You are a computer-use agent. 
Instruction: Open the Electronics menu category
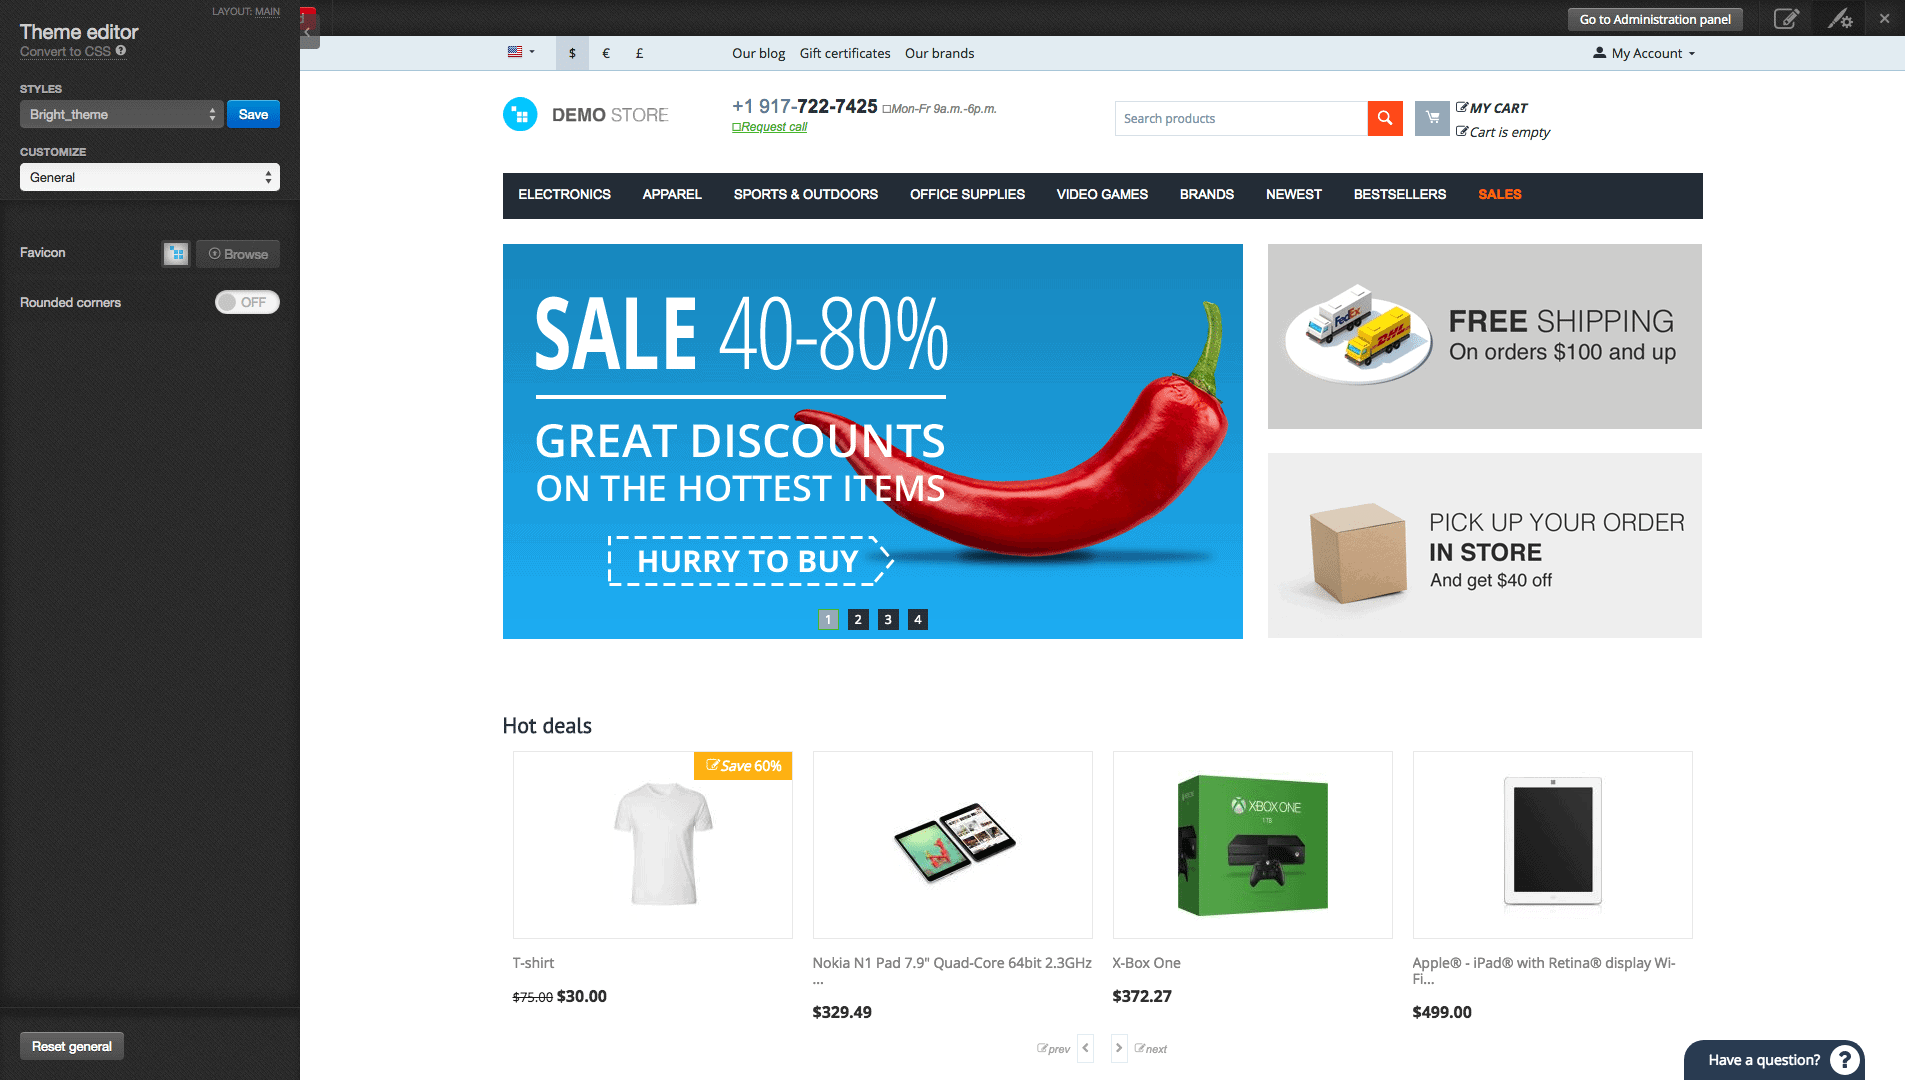tap(564, 194)
